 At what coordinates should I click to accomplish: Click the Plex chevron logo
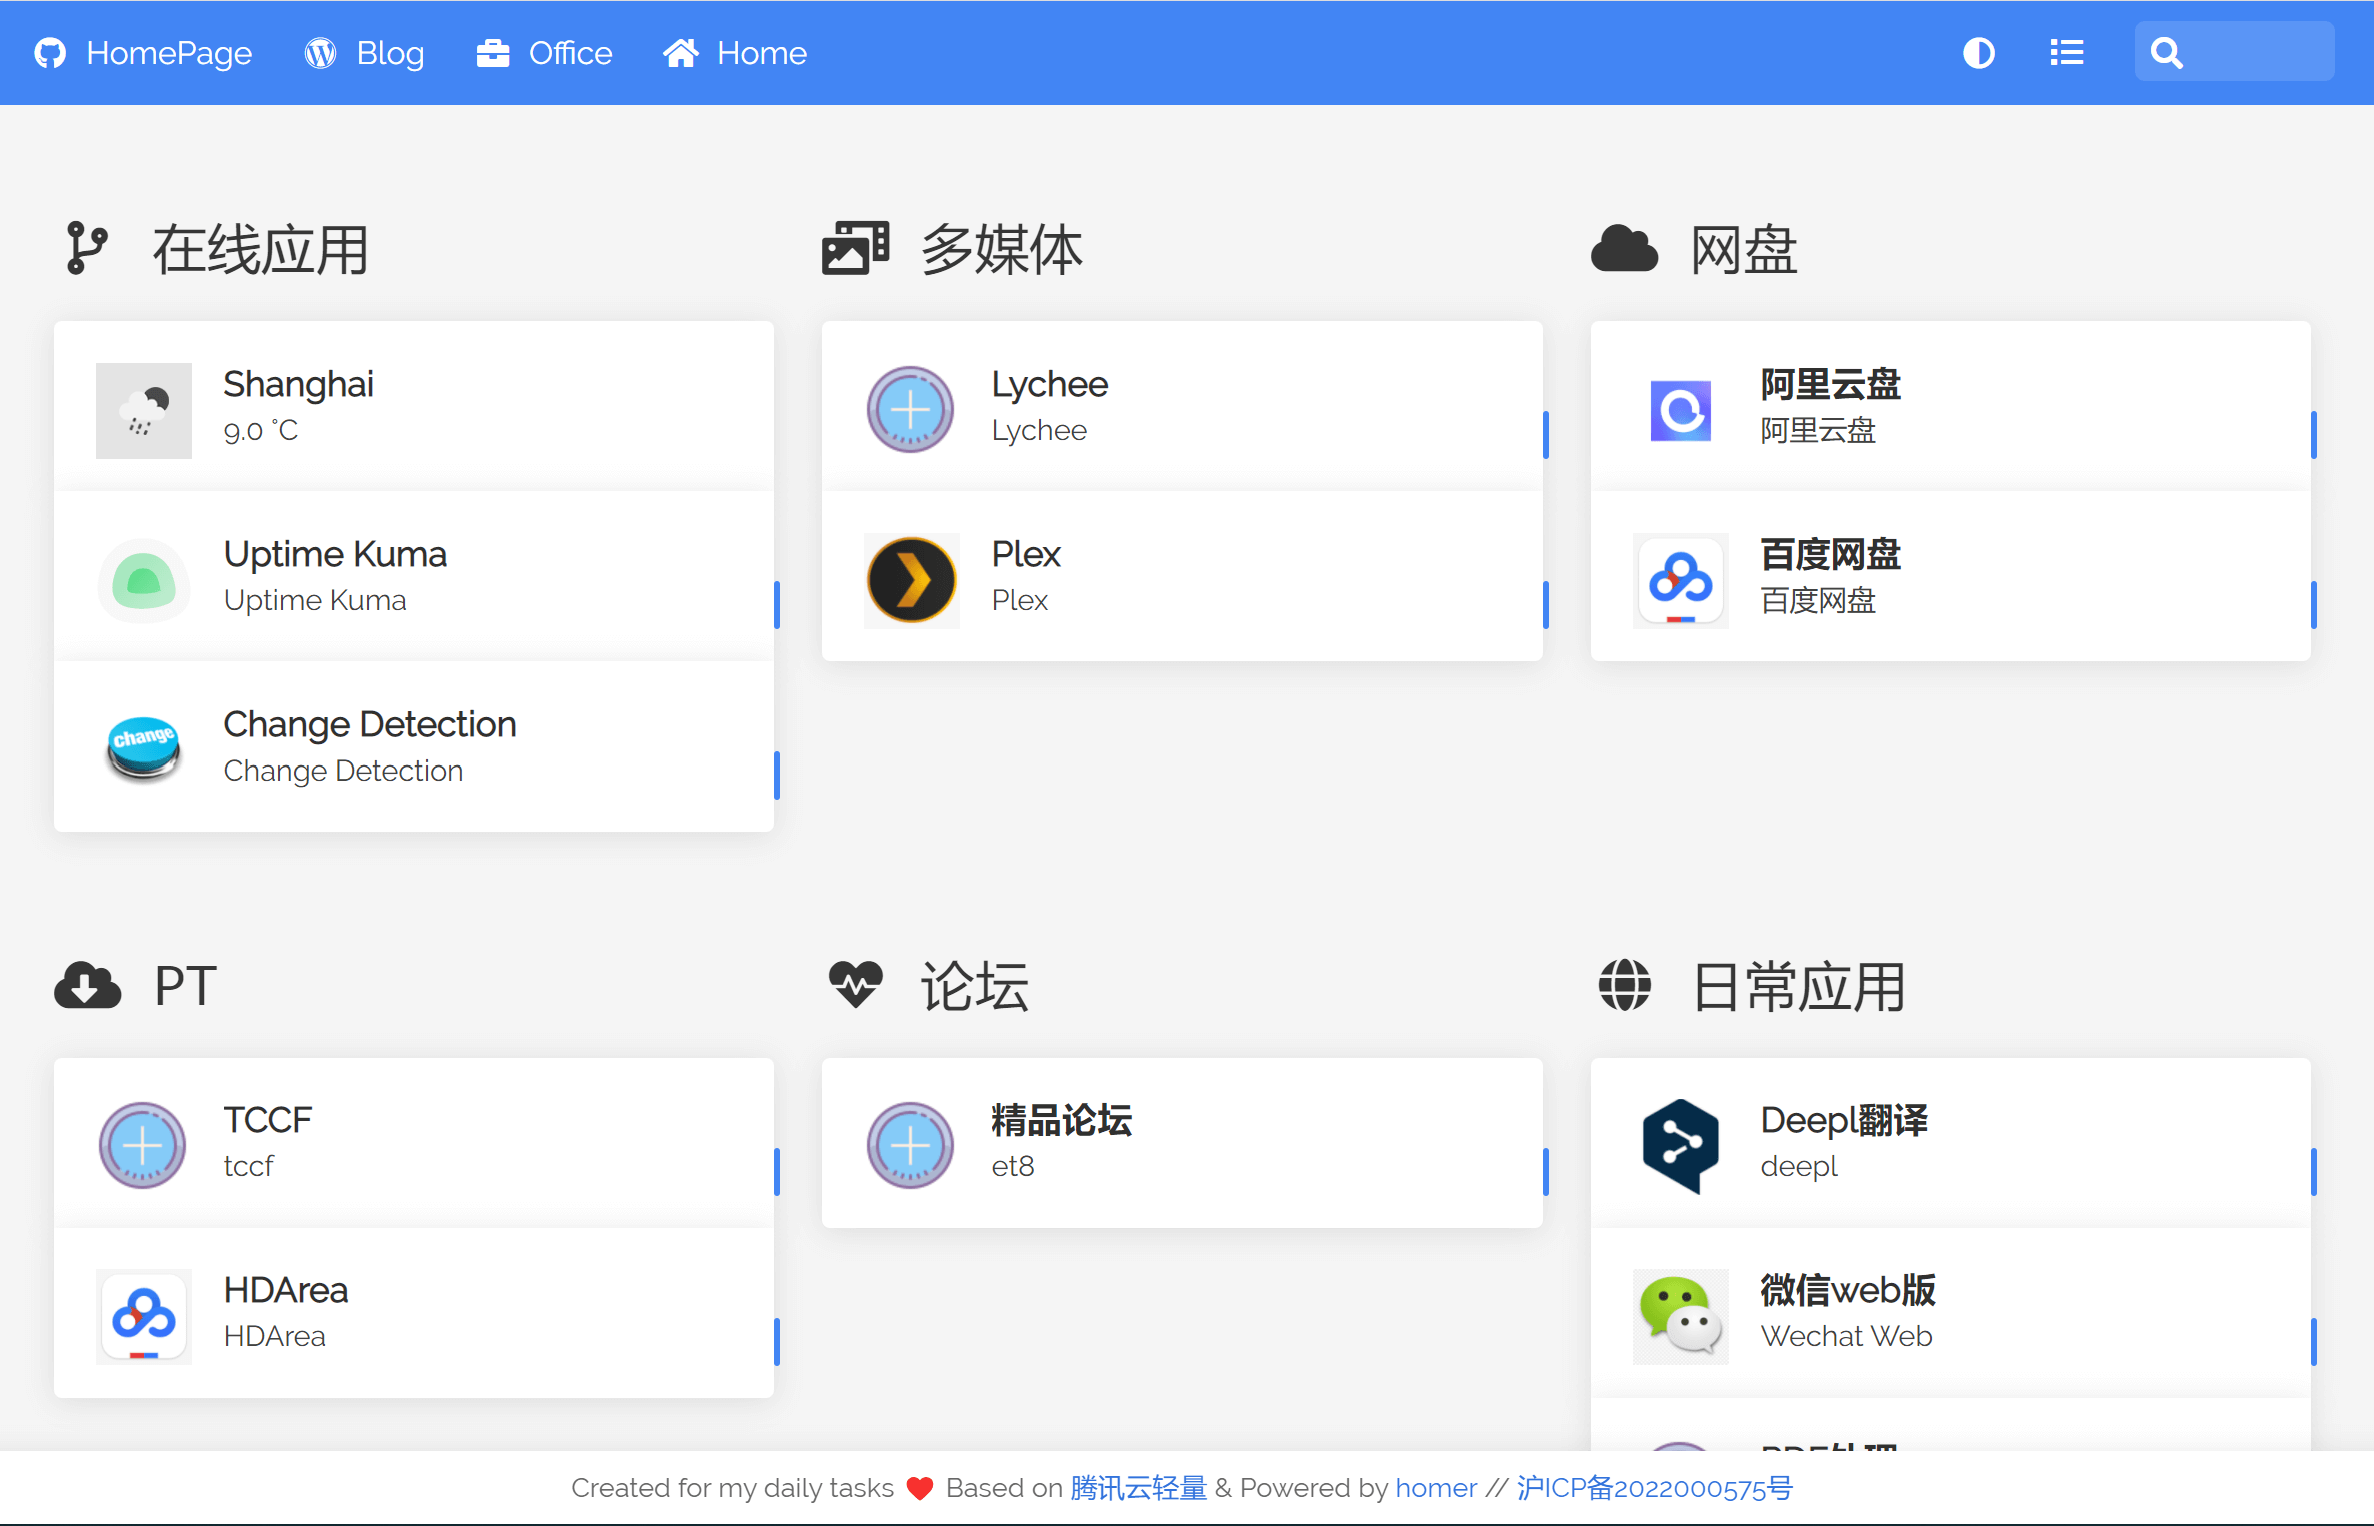point(912,581)
